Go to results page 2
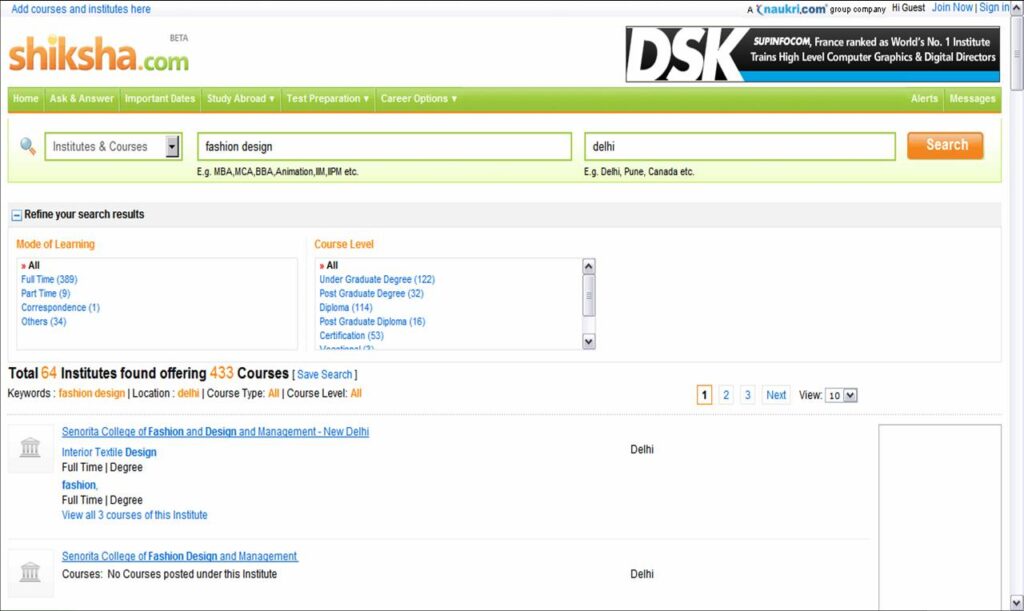The width and height of the screenshot is (1024, 611). click(726, 395)
